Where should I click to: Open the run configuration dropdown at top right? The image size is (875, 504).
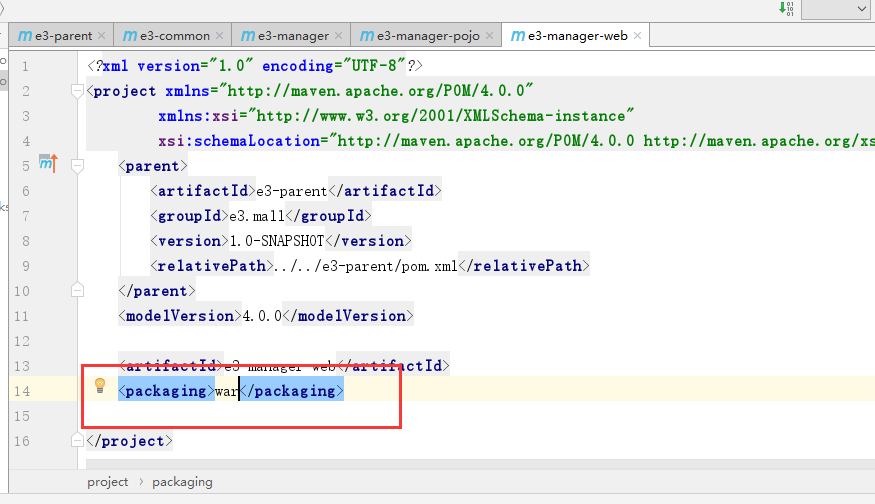pyautogui.click(x=835, y=9)
